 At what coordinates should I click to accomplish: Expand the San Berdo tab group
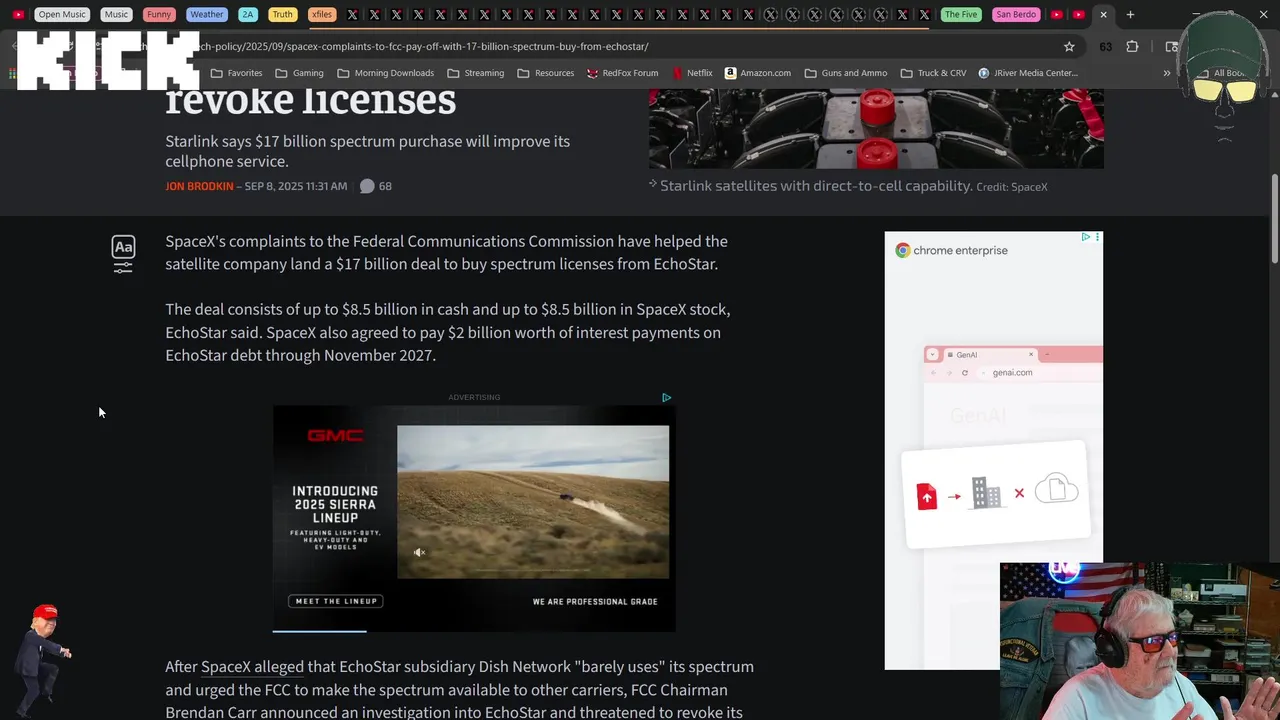point(1016,15)
